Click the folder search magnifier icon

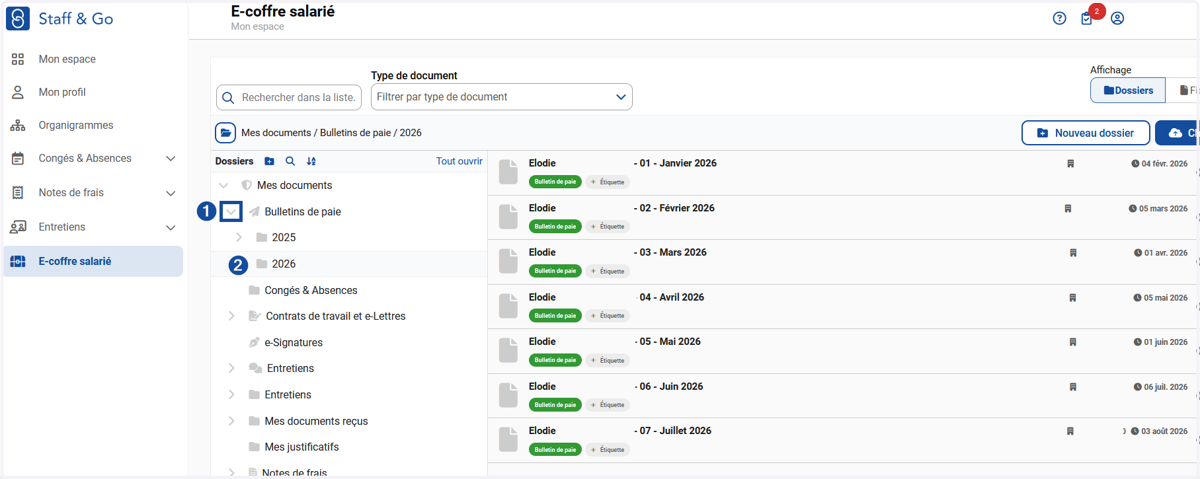pos(290,161)
